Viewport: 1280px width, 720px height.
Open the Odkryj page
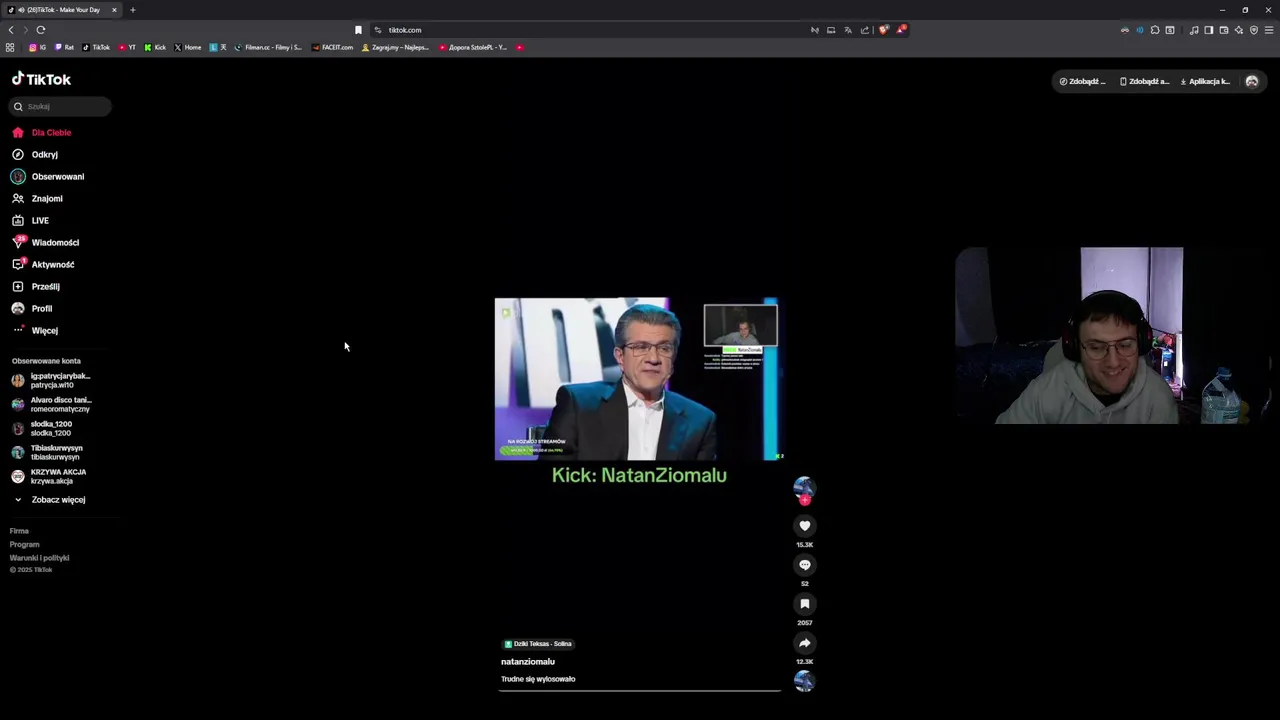35,154
